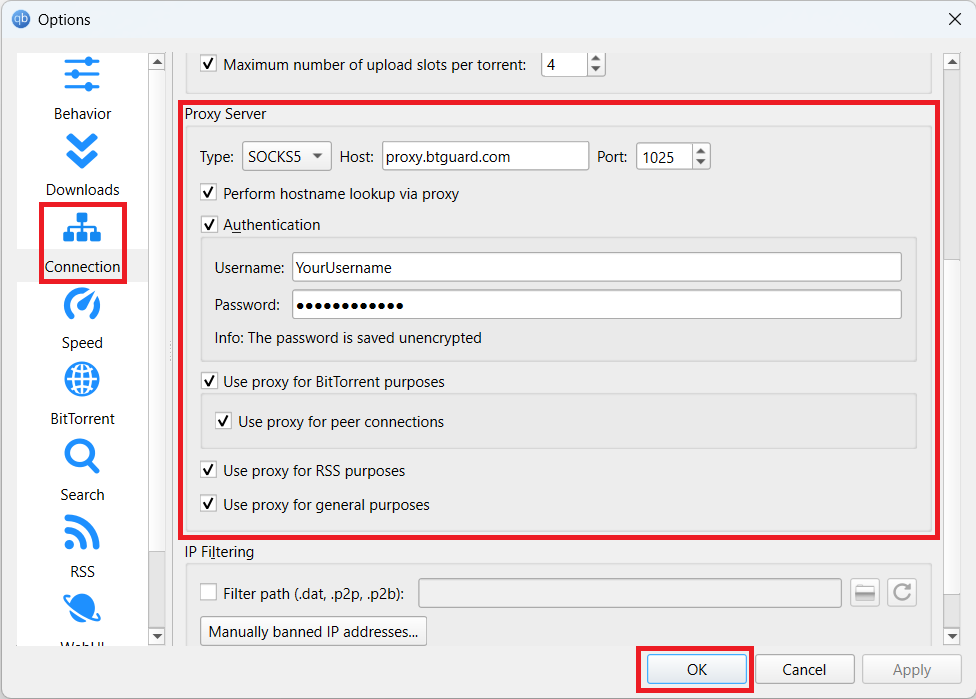This screenshot has height=699, width=976.
Task: Open the BitTorrent globe icon
Action: [82, 382]
